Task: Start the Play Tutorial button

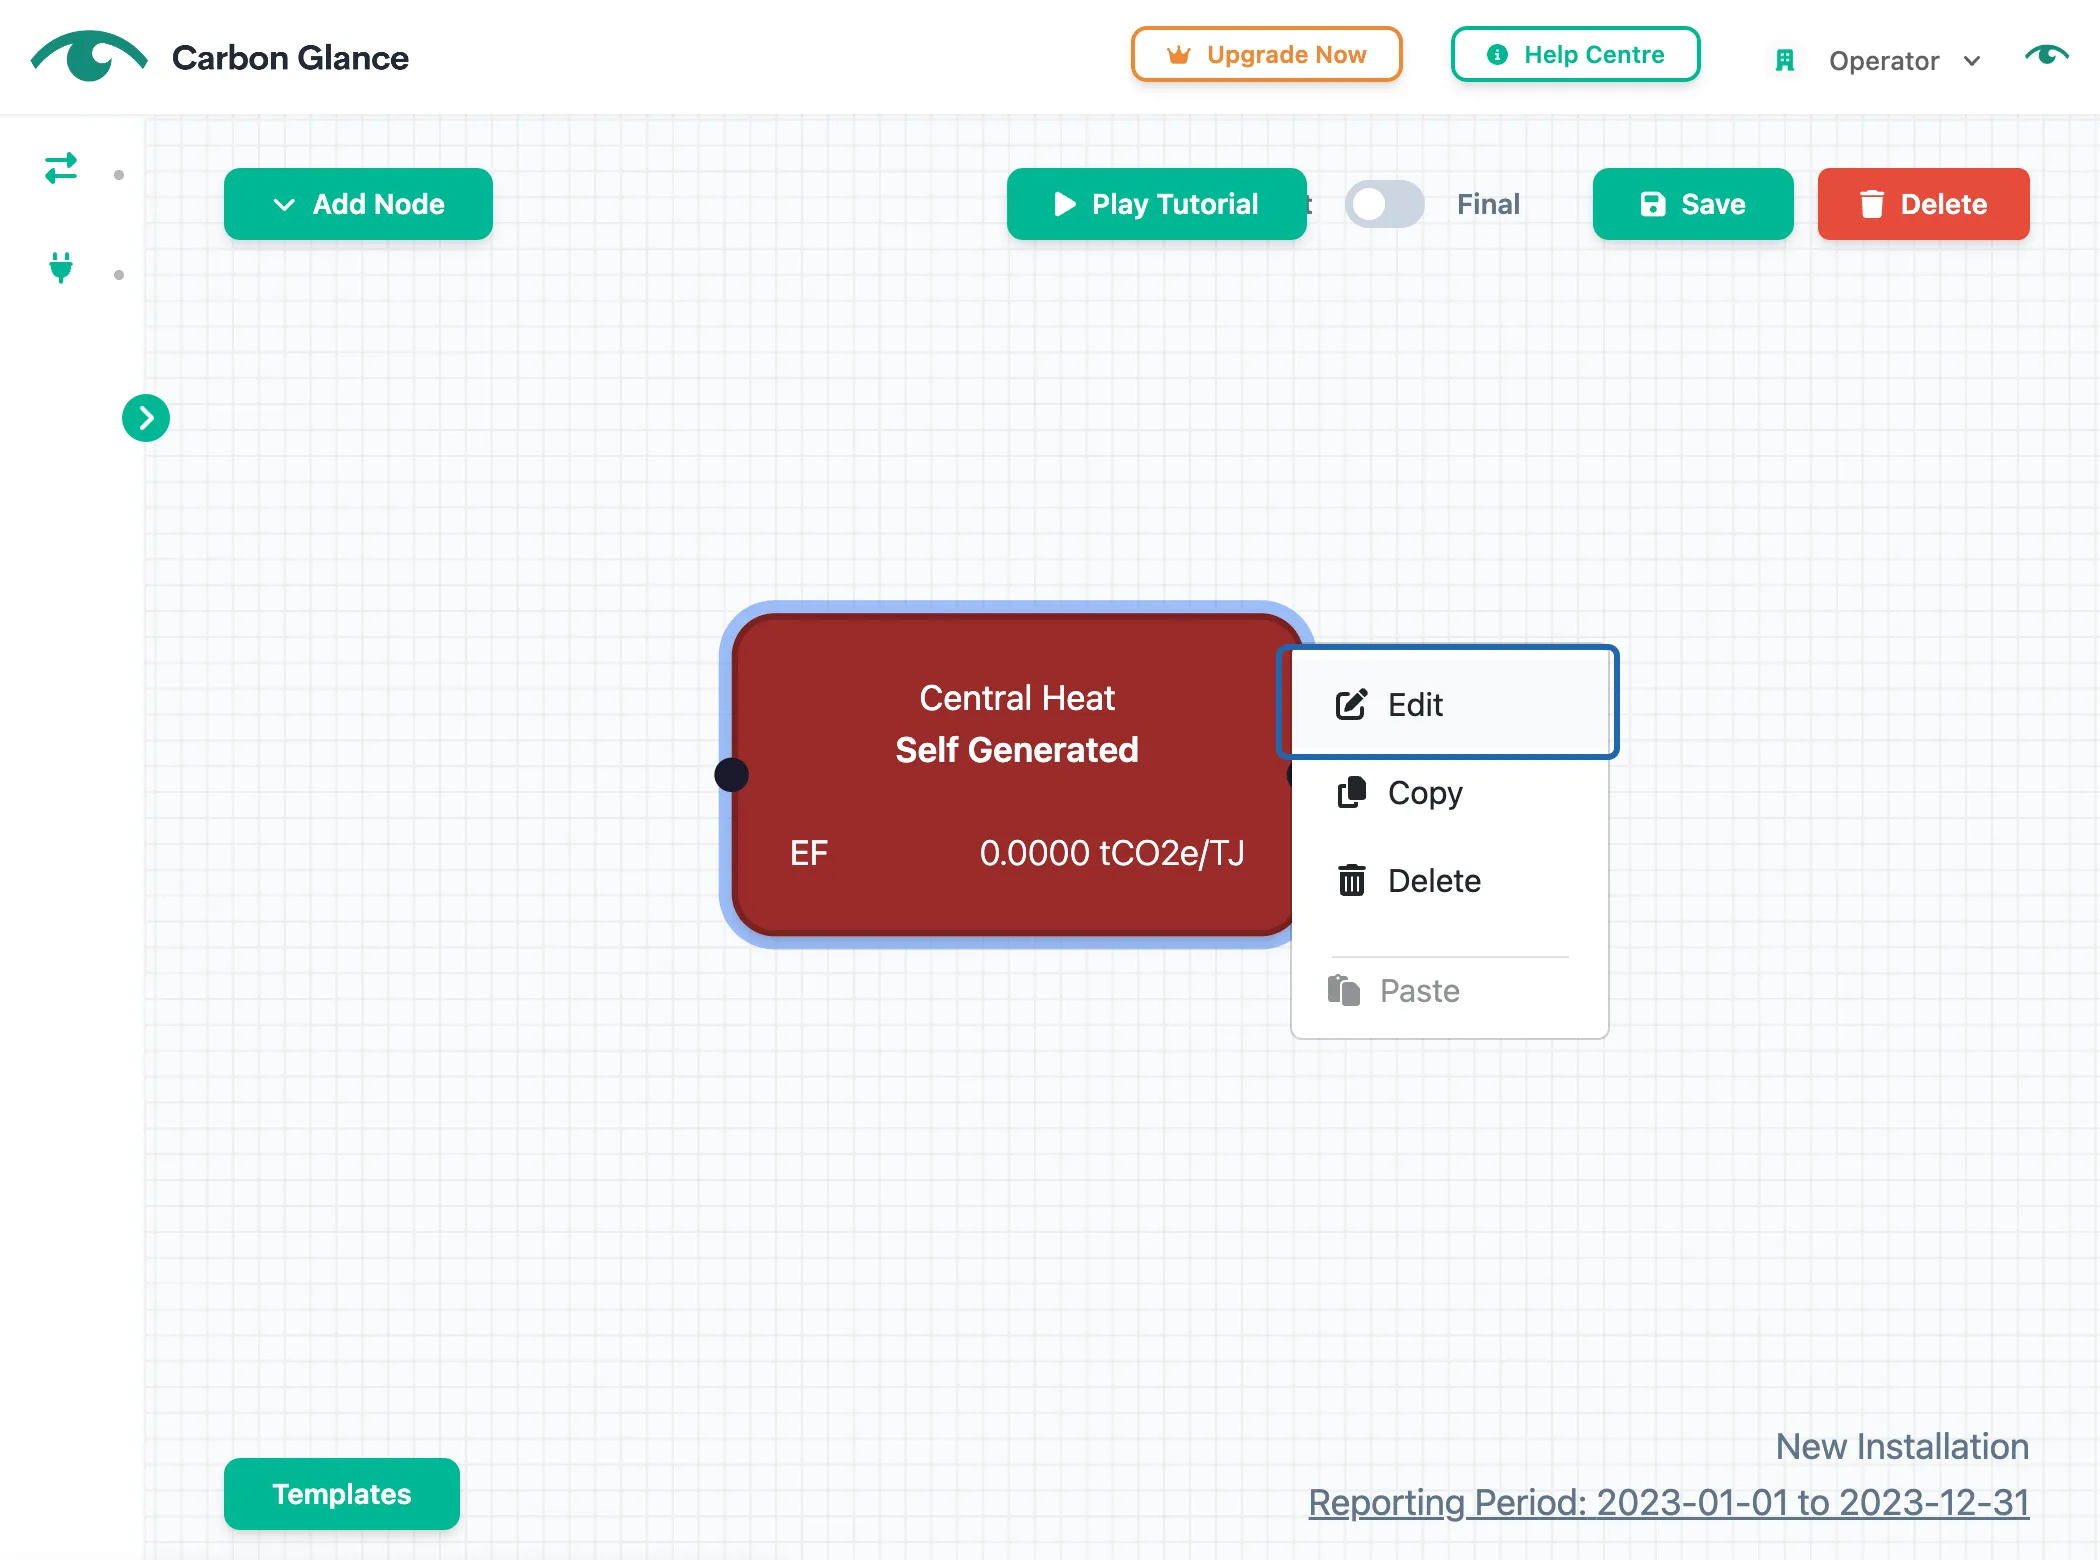Action: click(1156, 204)
